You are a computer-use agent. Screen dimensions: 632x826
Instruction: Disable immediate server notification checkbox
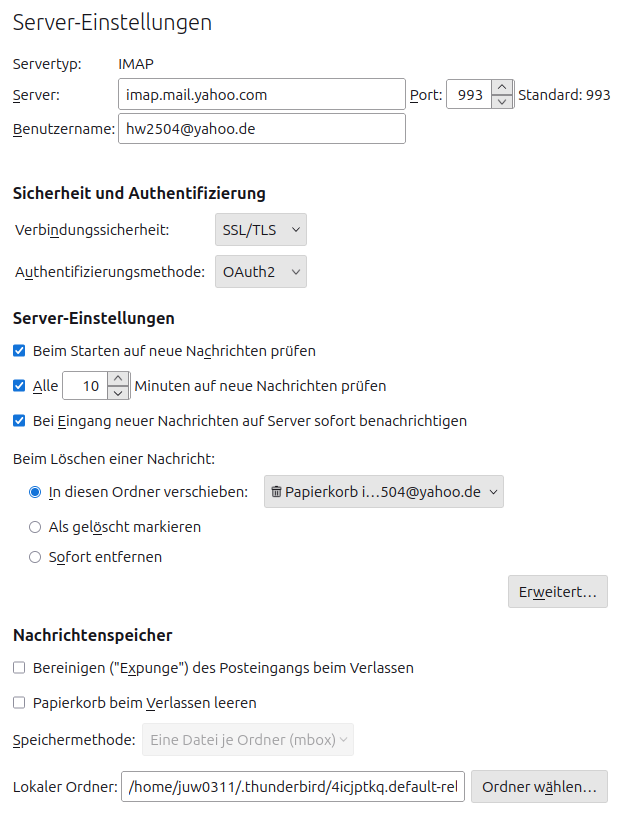tap(19, 421)
